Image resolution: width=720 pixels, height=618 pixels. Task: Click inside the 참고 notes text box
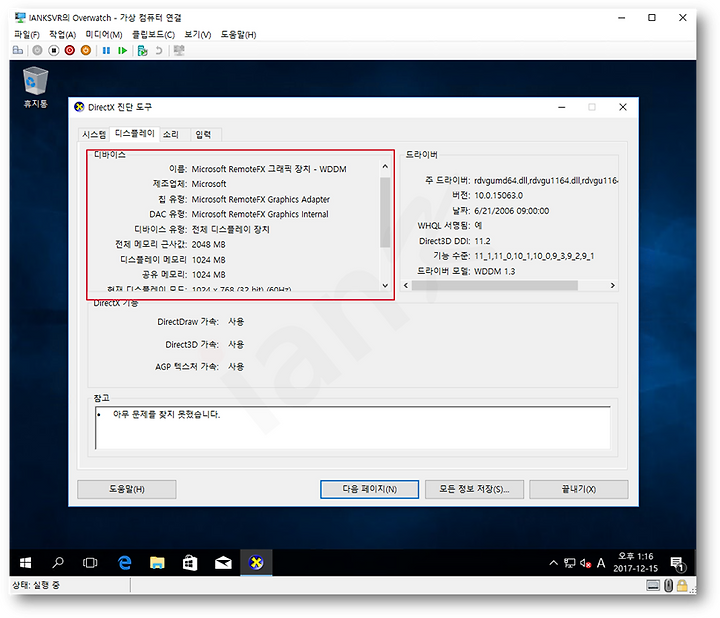point(353,427)
